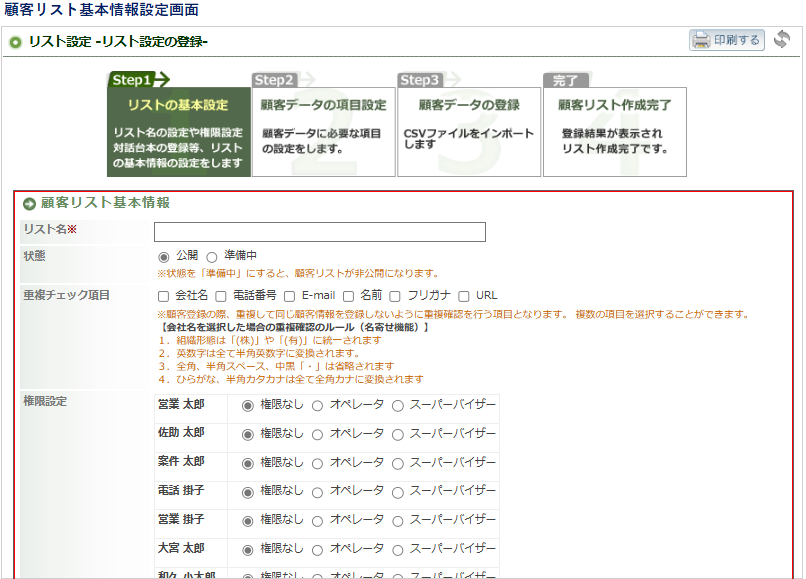This screenshot has width=806, height=579.
Task: Select the Step3 顧客データの登録 tab
Action: 469,125
